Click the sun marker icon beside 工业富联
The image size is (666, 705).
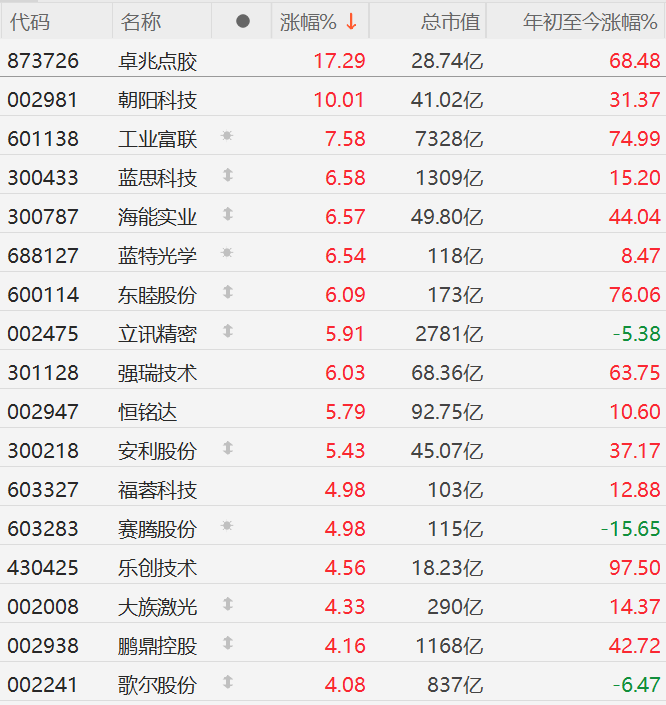click(x=227, y=135)
